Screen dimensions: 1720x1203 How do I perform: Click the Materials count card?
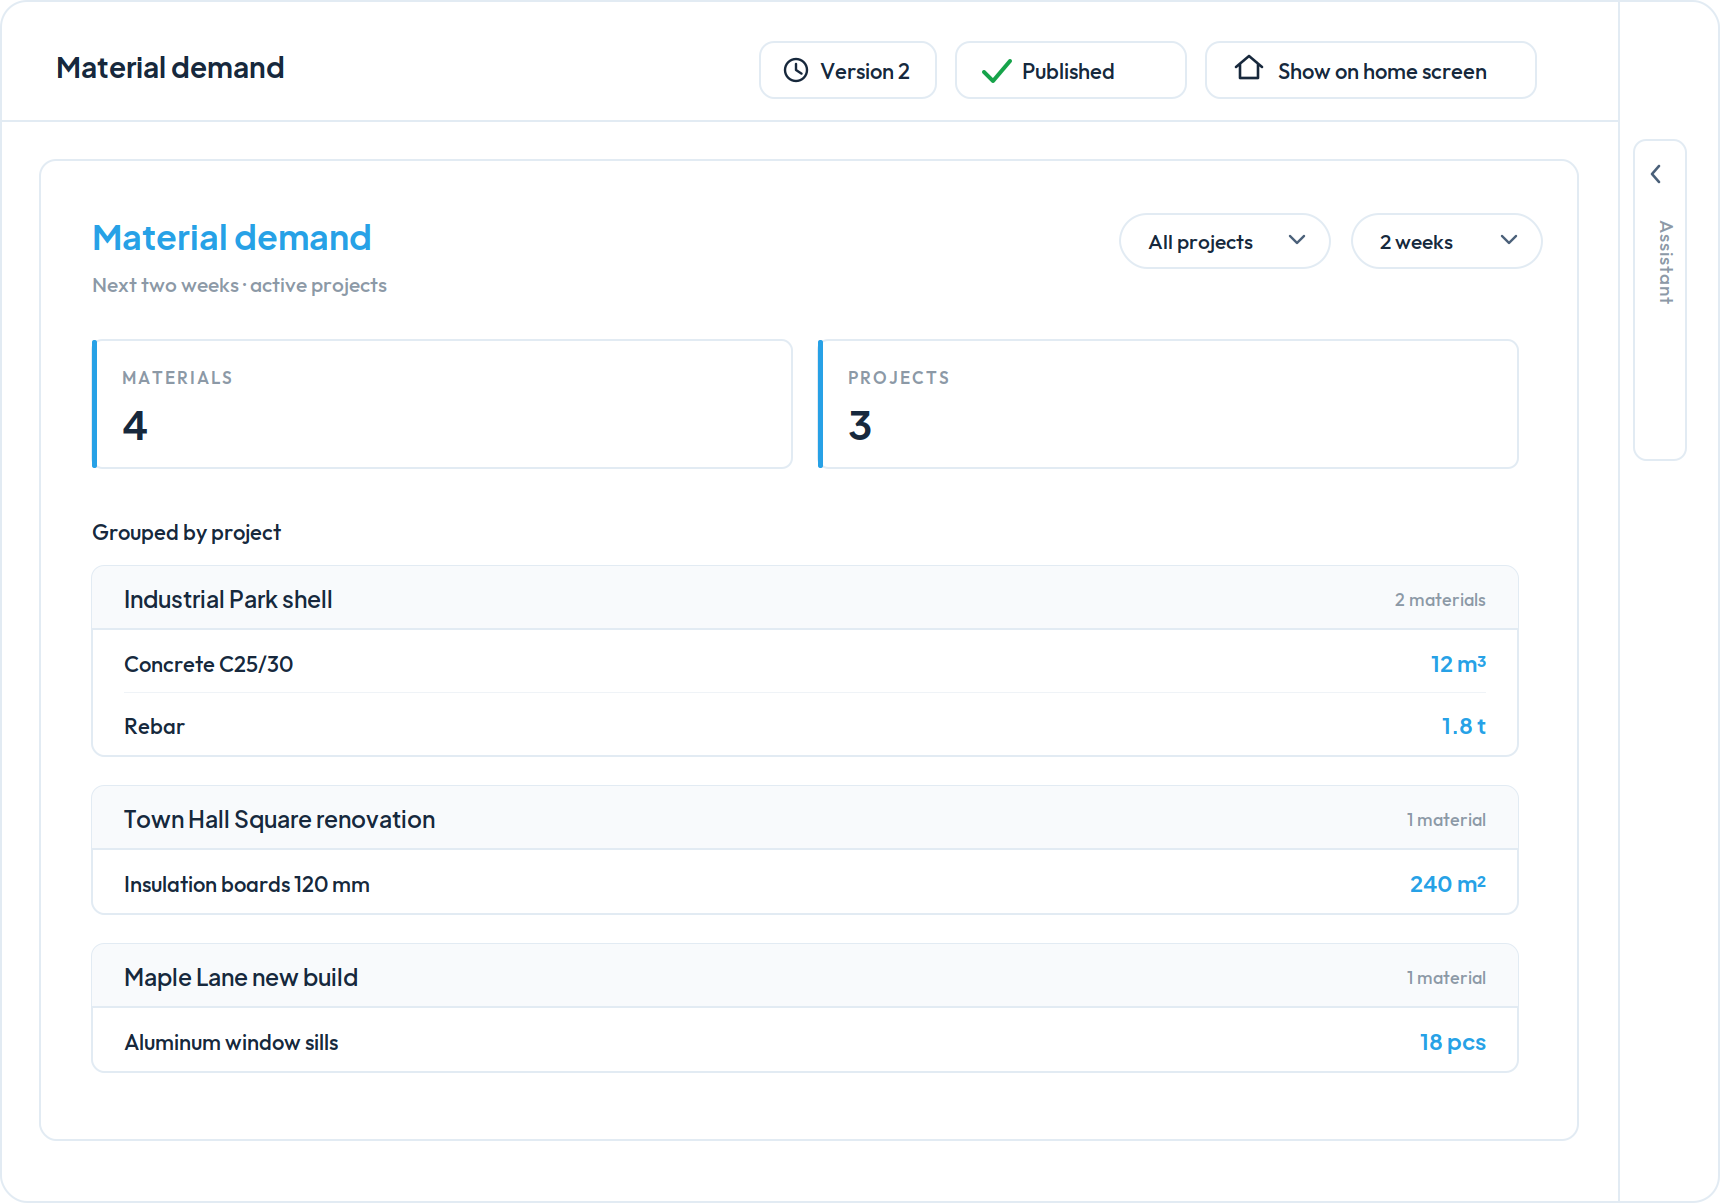click(442, 404)
